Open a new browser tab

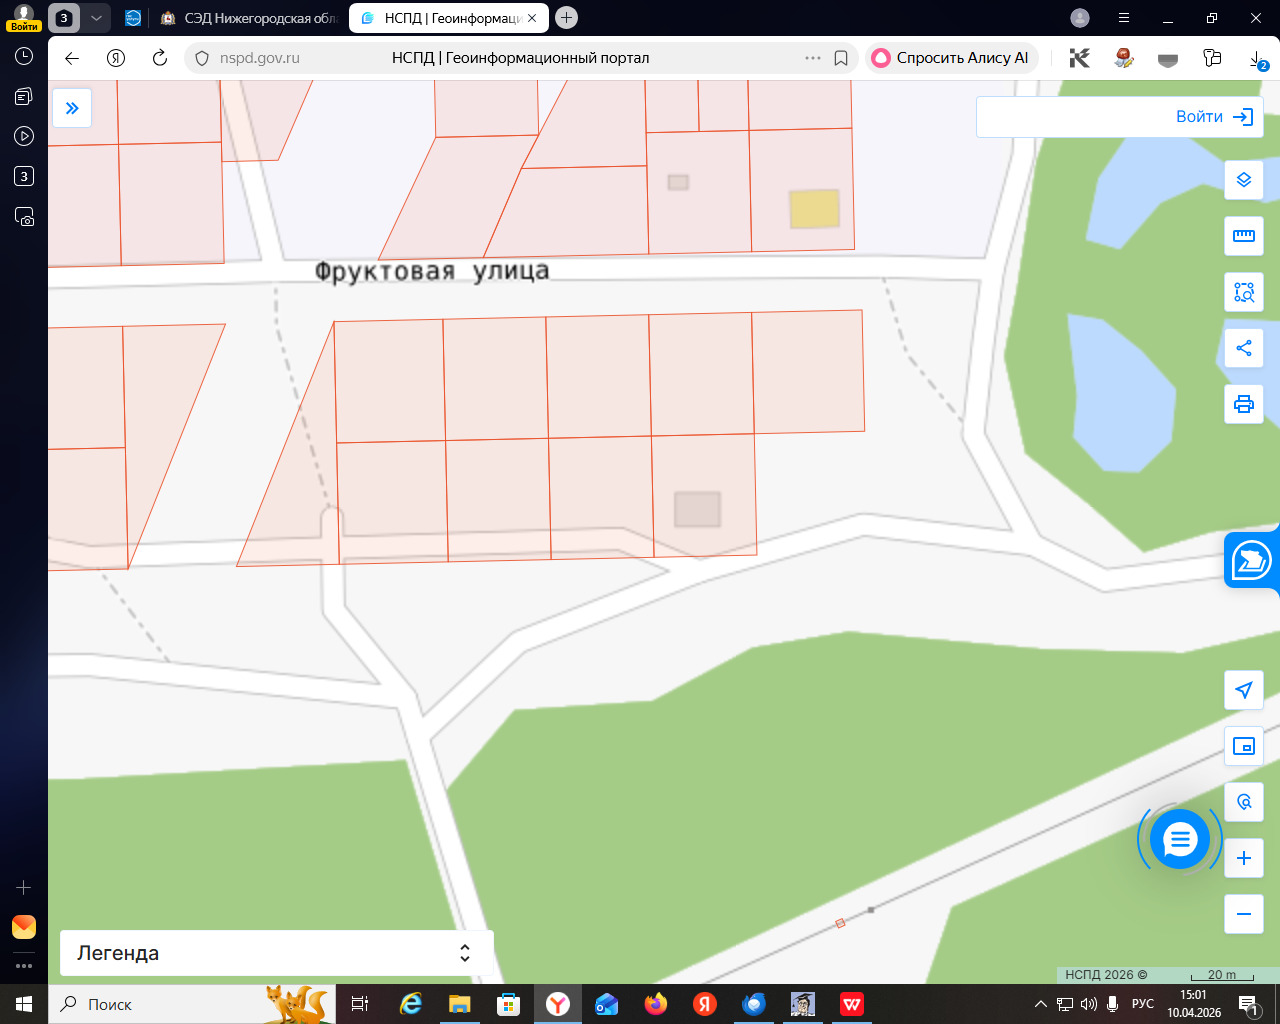pos(566,18)
